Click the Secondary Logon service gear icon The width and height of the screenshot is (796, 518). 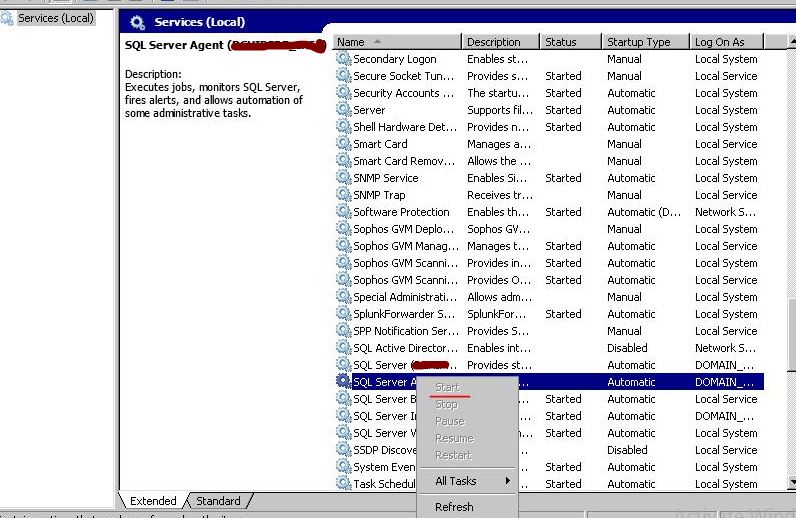344,58
